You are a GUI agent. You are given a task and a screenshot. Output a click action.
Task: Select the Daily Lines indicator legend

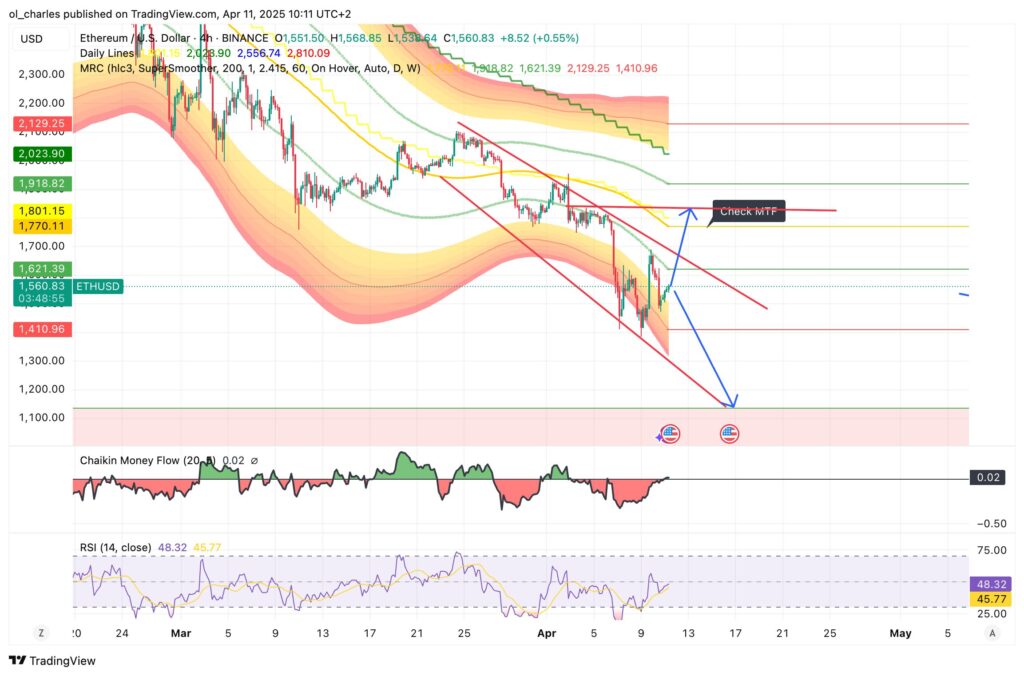click(106, 53)
